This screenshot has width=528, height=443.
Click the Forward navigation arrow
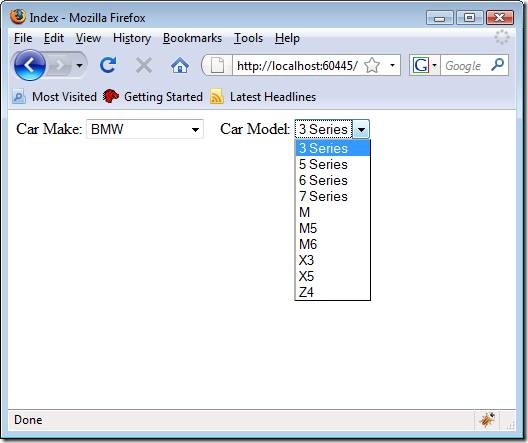click(60, 65)
